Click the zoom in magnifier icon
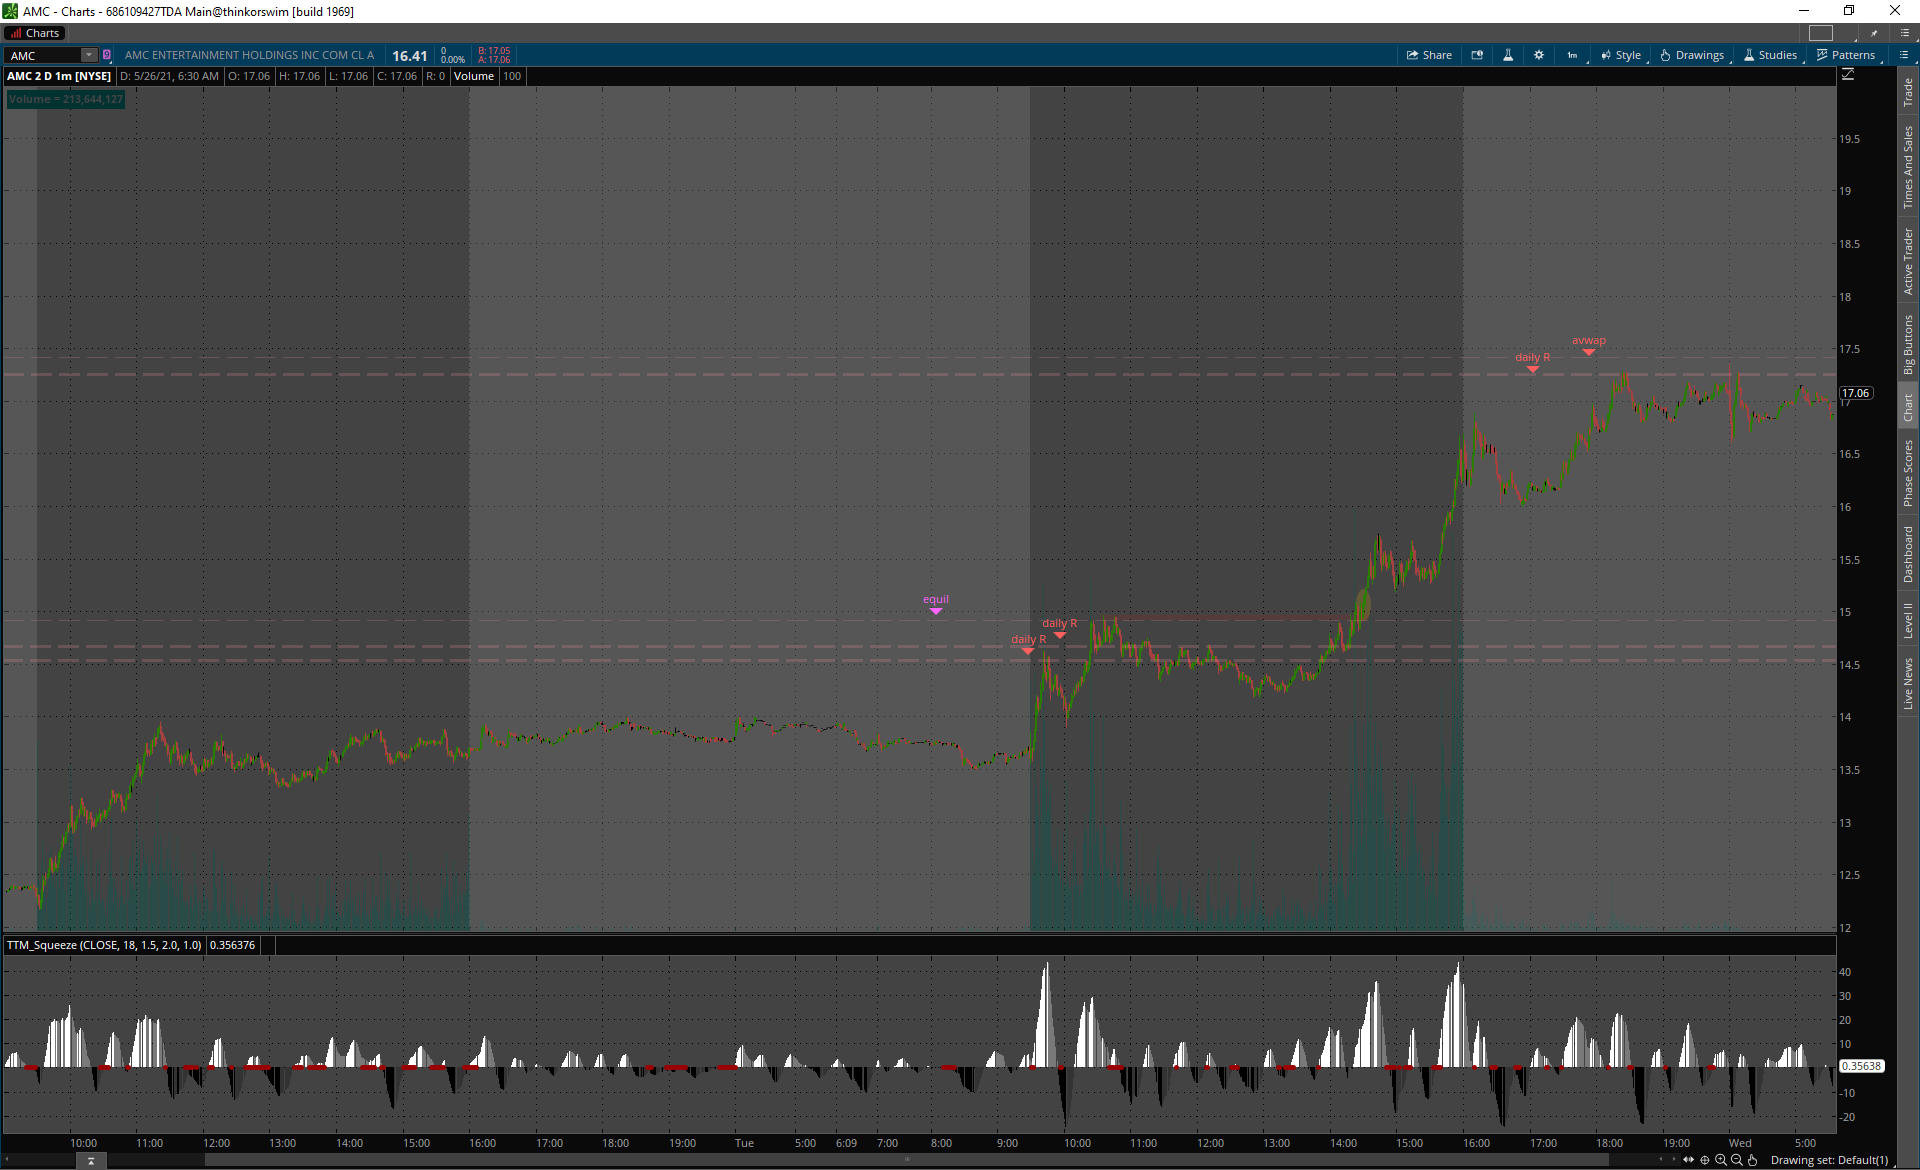1920x1170 pixels. [1721, 1160]
